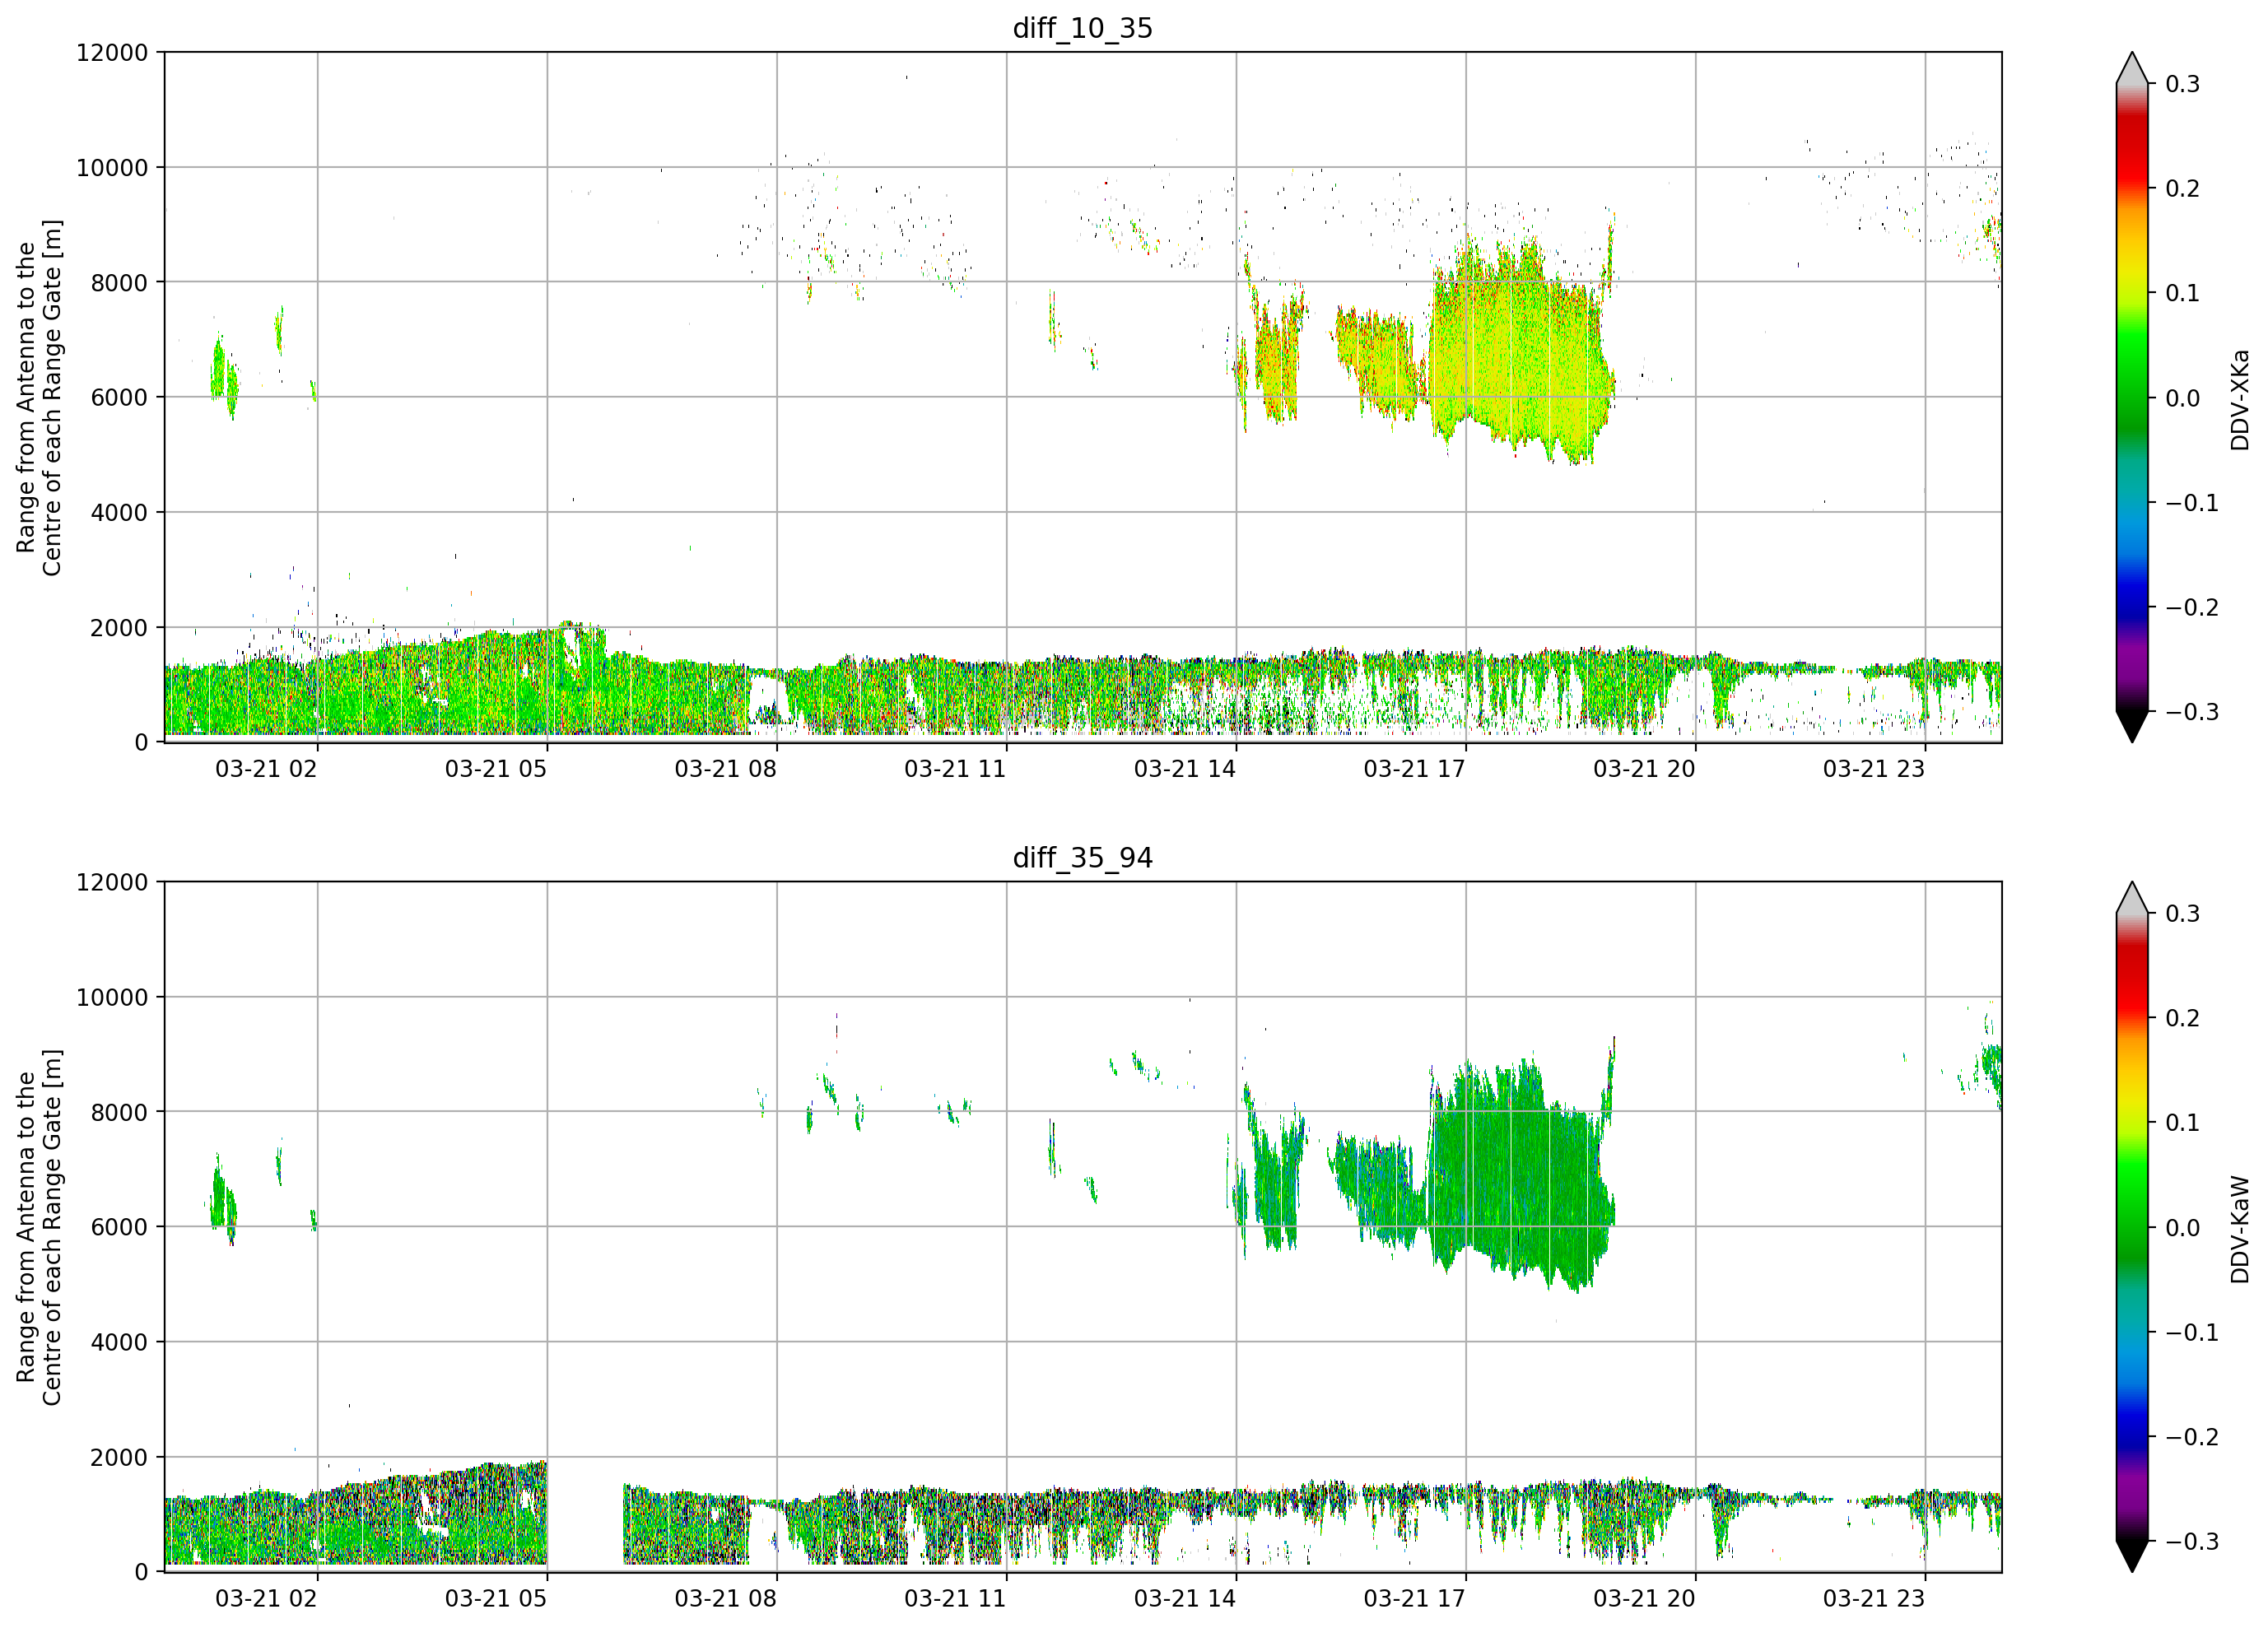Click the 0.1 tick on DDV-XKa colorbar
This screenshot has width=2268, height=1628.
[2182, 293]
